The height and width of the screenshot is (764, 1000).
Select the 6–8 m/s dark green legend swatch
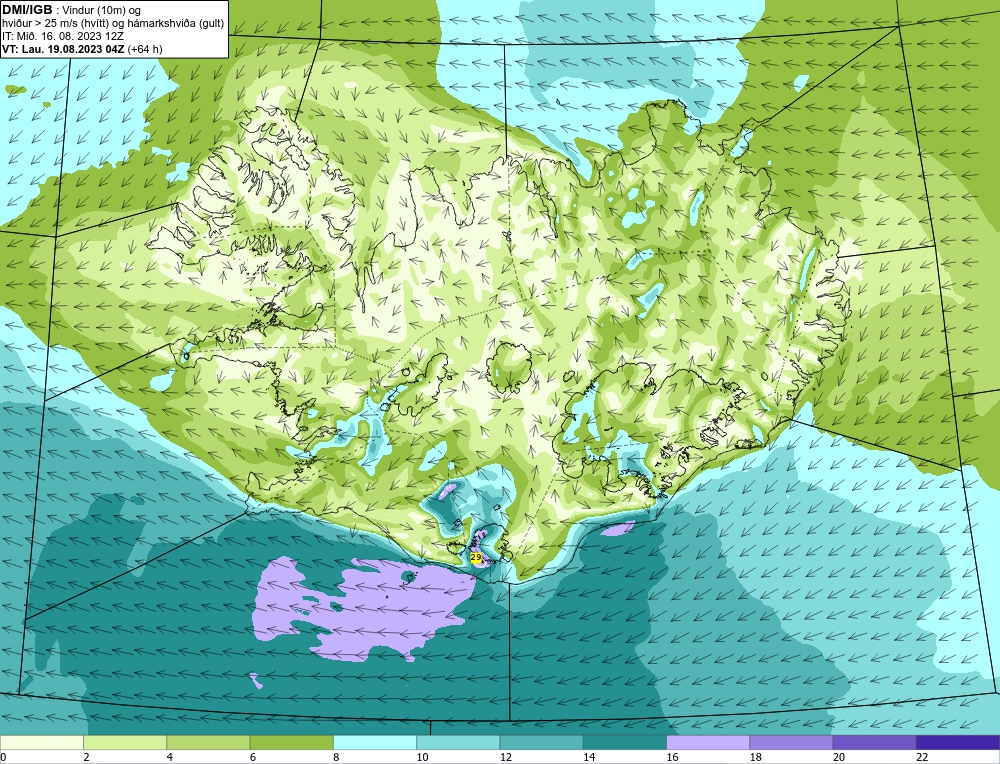coord(291,742)
